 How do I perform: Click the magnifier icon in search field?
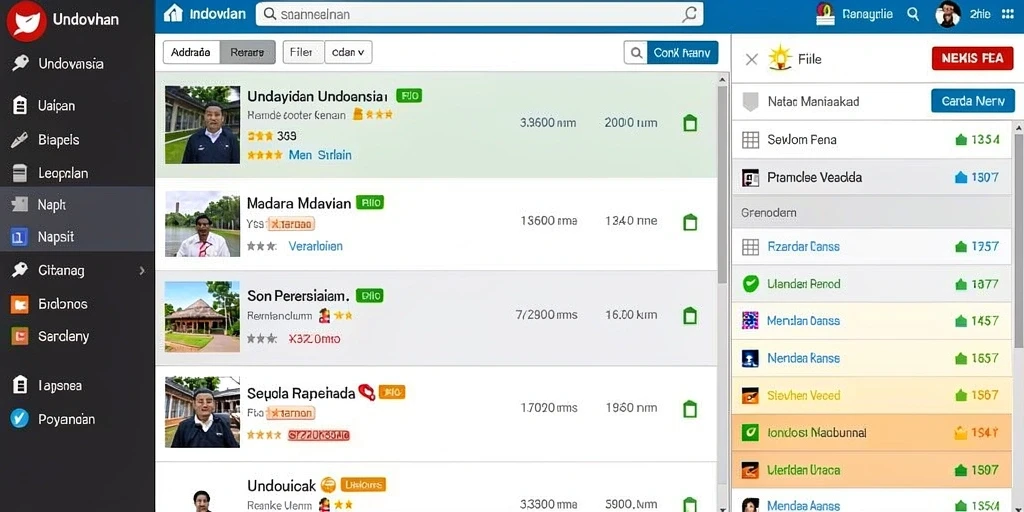[x=690, y=14]
